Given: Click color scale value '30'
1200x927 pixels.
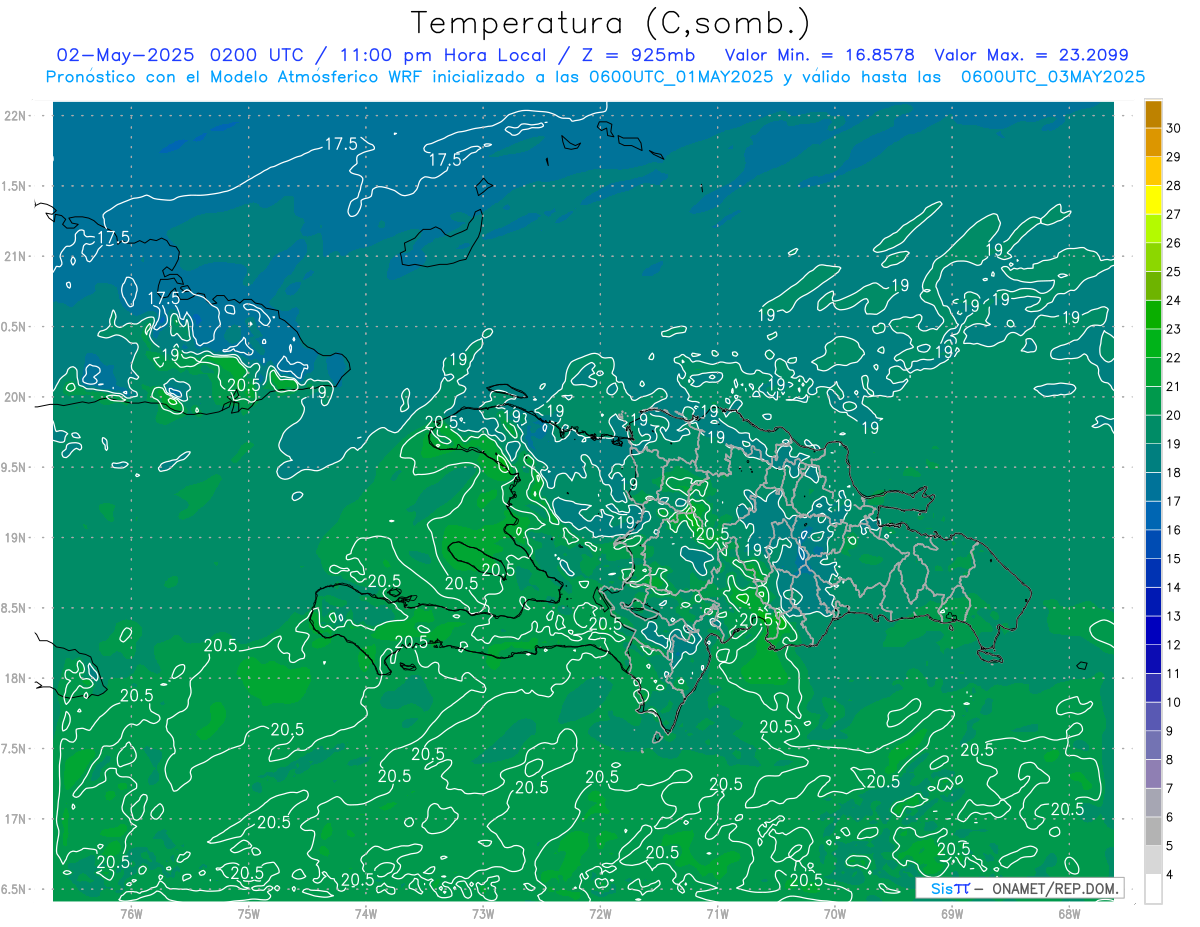Looking at the screenshot, I should click(1174, 128).
